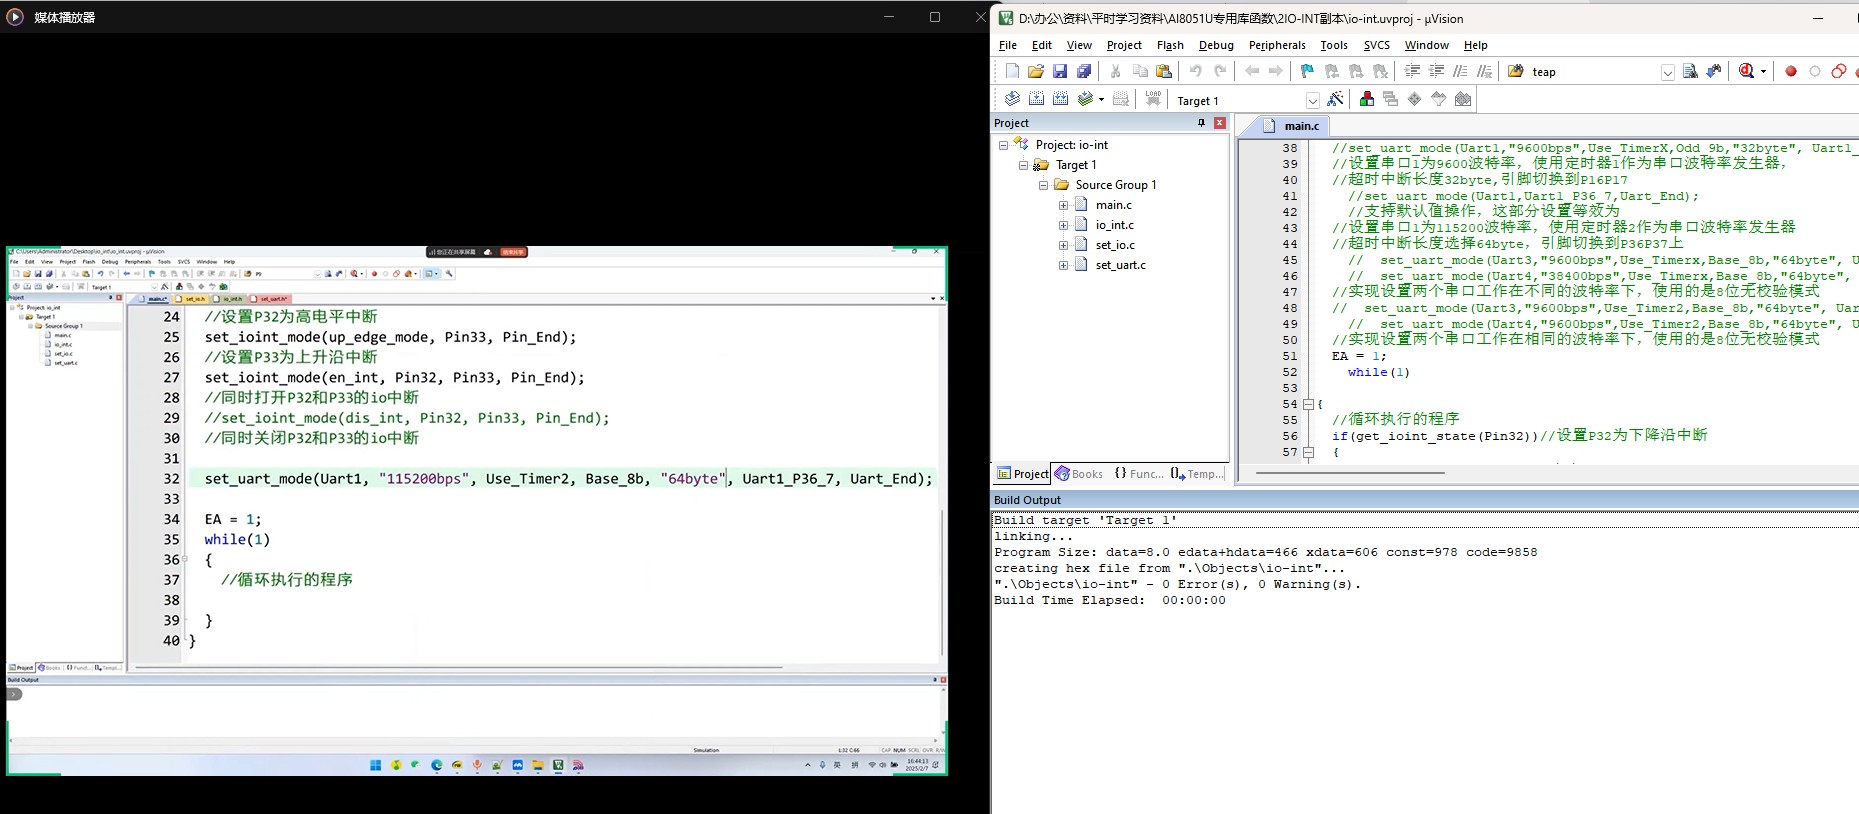Indent selected lines icon
The width and height of the screenshot is (1859, 814).
point(1412,71)
